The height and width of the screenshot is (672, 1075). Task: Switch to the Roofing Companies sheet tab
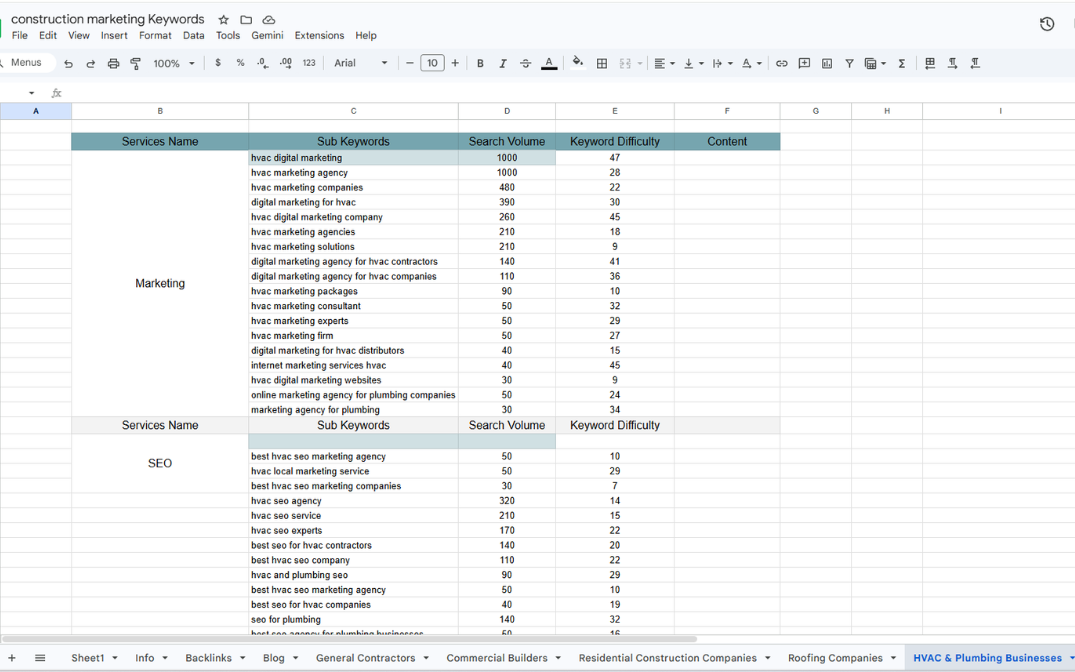pyautogui.click(x=835, y=658)
